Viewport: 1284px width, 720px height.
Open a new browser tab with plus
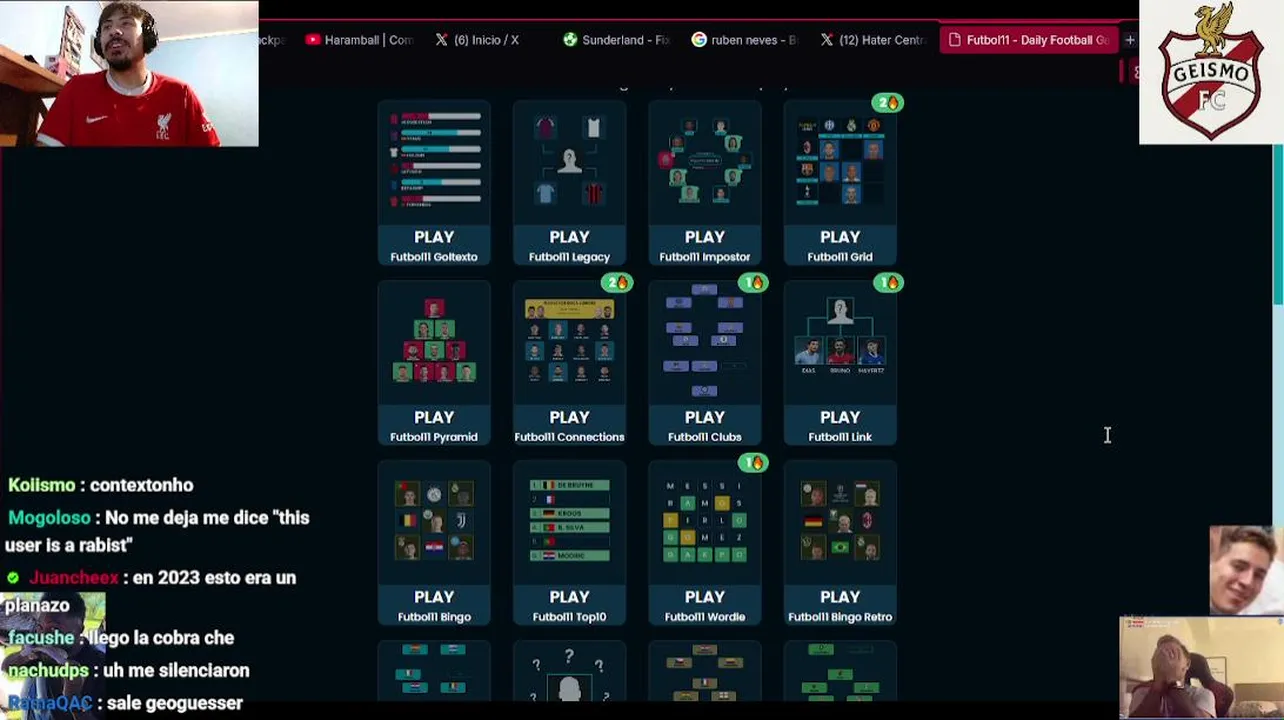1129,40
